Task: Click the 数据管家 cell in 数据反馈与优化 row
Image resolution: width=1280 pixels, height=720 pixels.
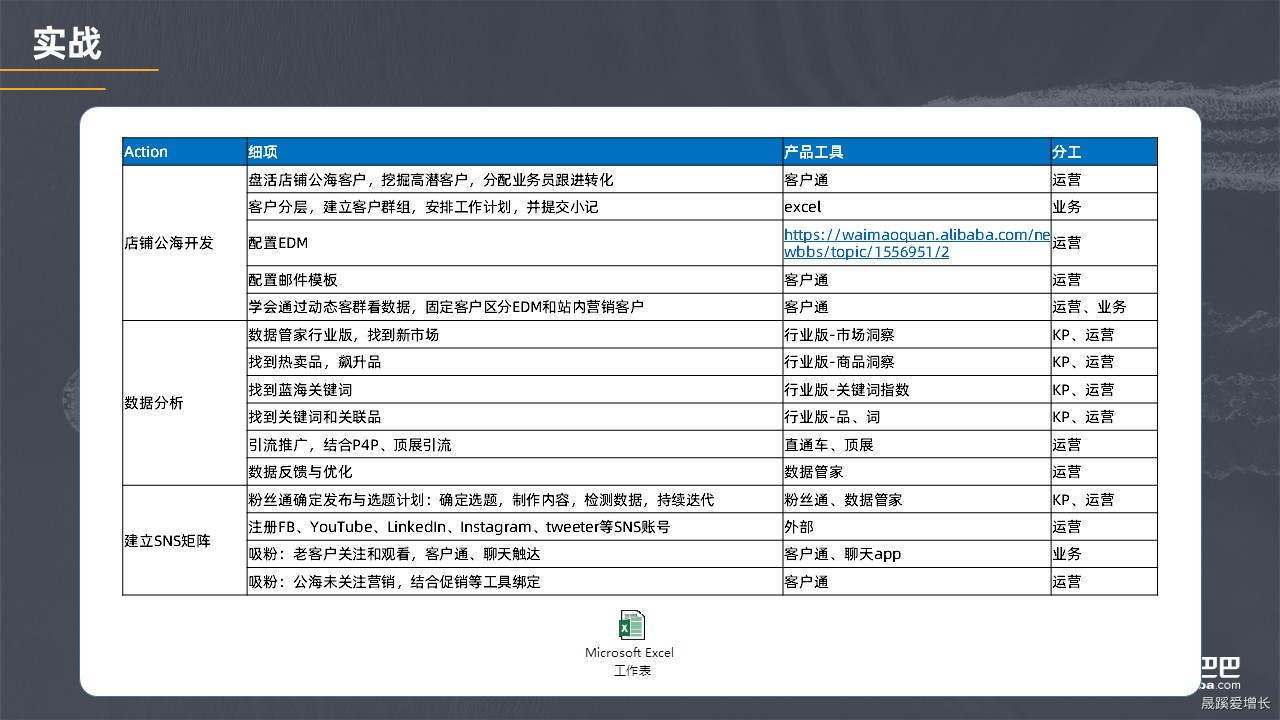Action: [916, 472]
